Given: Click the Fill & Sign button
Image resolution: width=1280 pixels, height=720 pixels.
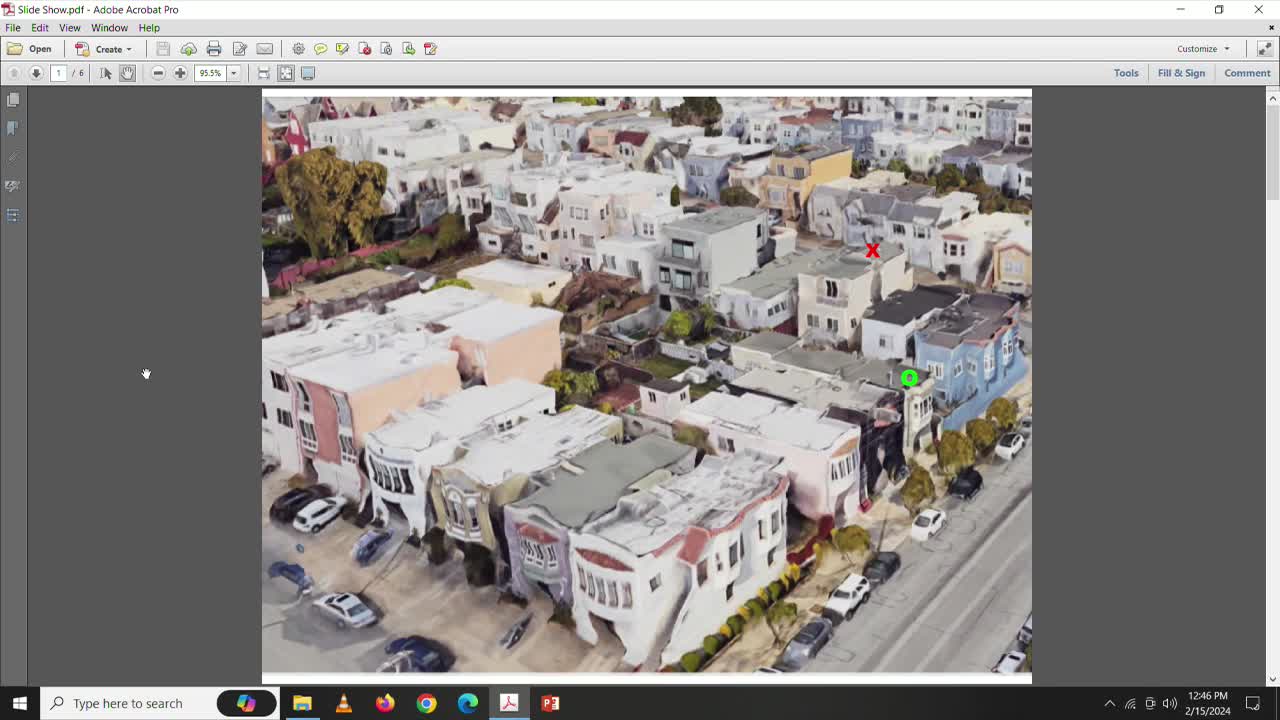Looking at the screenshot, I should (x=1182, y=72).
